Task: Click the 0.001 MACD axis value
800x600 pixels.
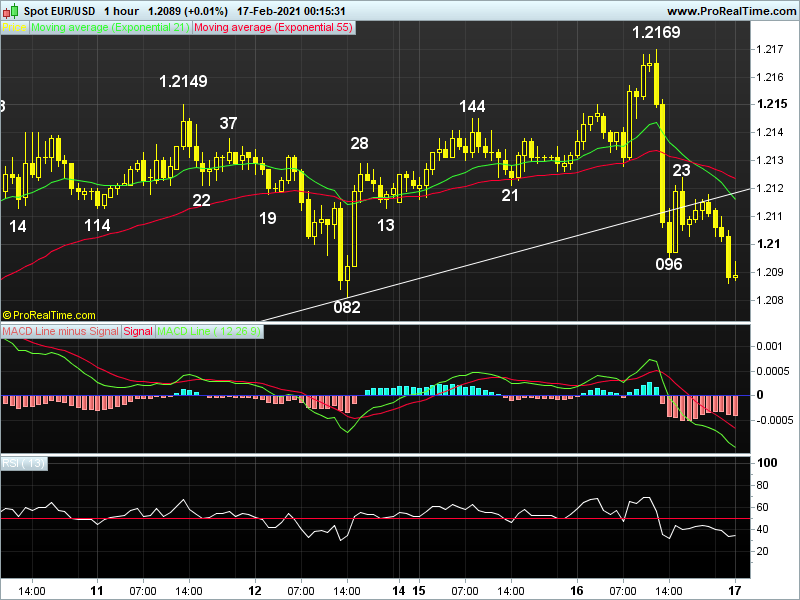Action: coord(769,346)
